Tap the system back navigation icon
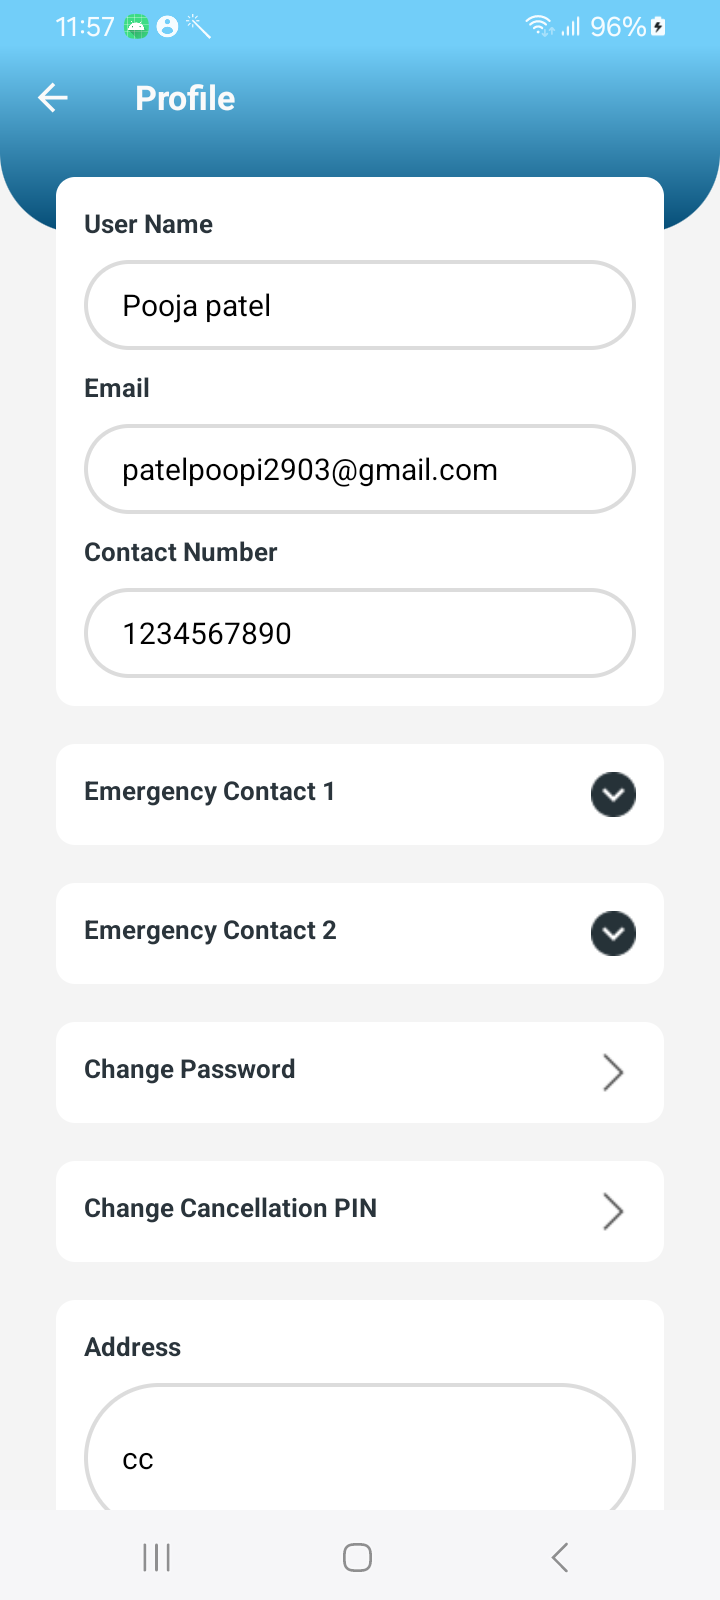Screen dimensions: 720x1600 pyautogui.click(x=560, y=1557)
